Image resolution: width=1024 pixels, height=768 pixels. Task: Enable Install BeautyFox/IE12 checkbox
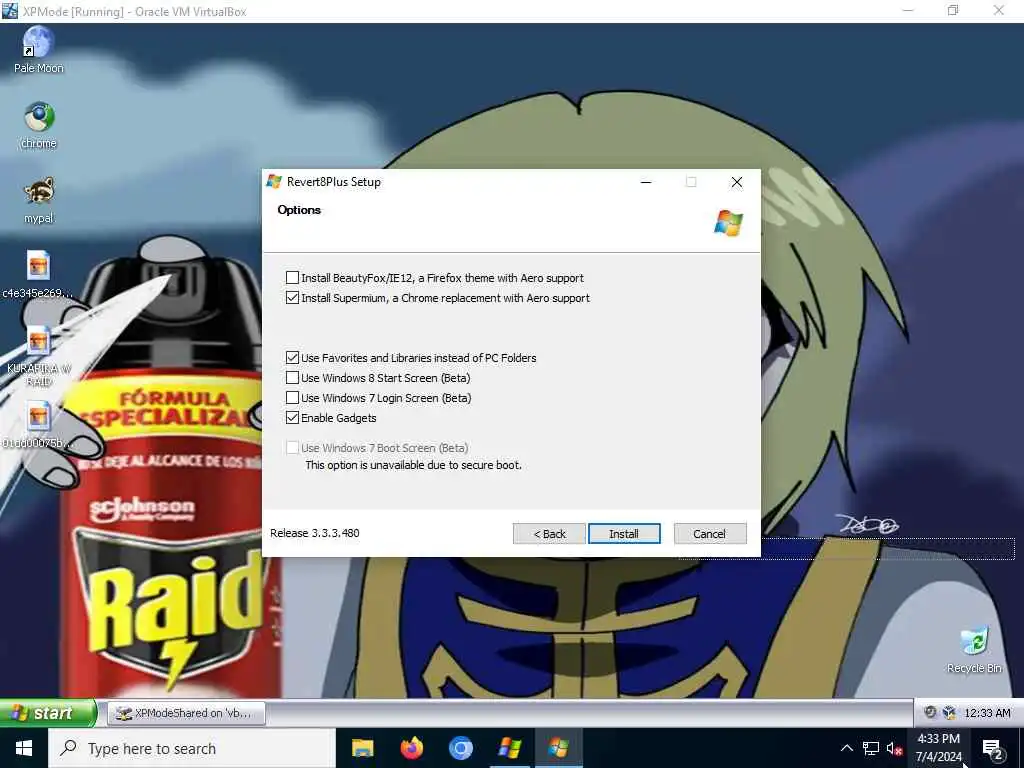(293, 278)
